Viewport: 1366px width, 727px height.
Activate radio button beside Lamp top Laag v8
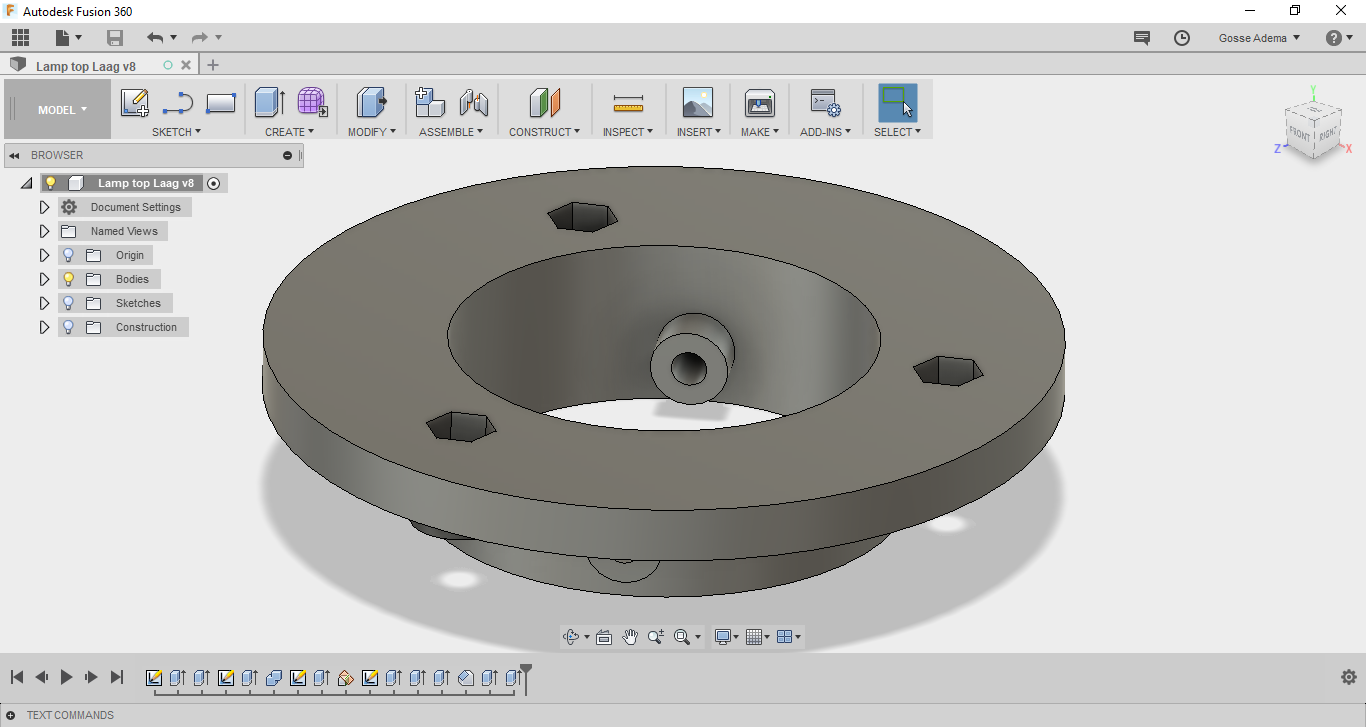[x=213, y=184]
